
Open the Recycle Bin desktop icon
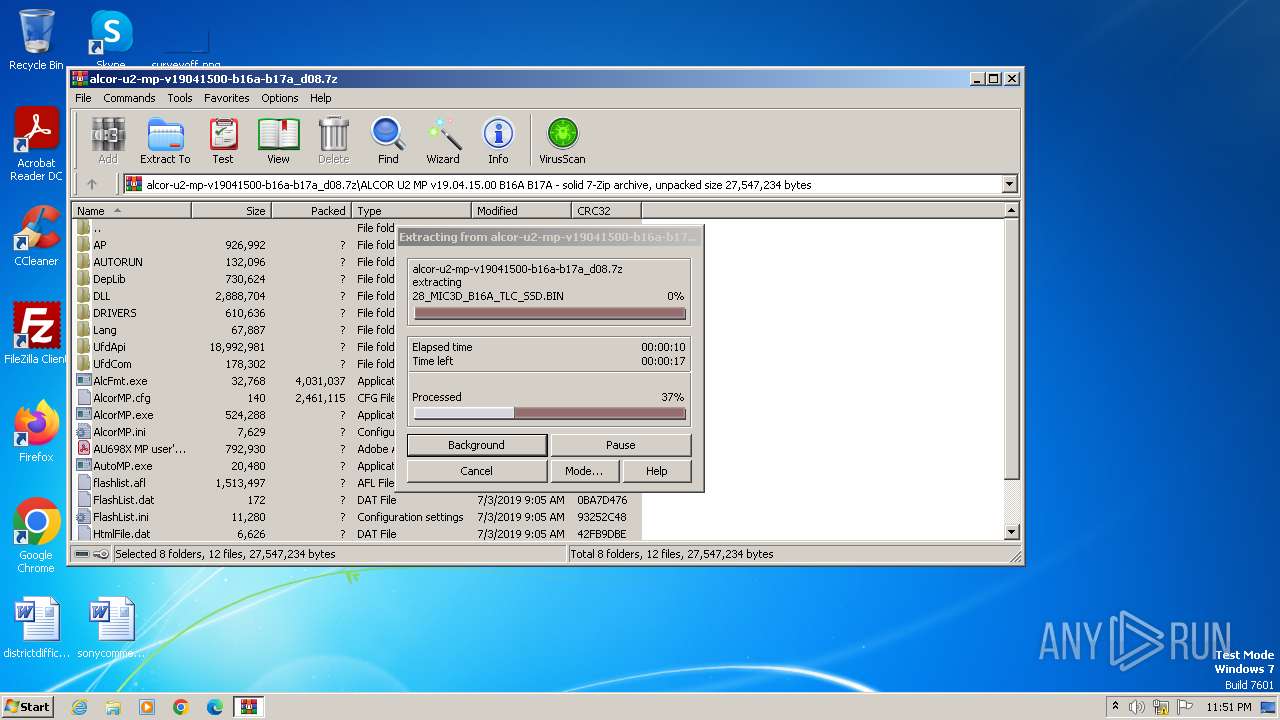tap(36, 40)
